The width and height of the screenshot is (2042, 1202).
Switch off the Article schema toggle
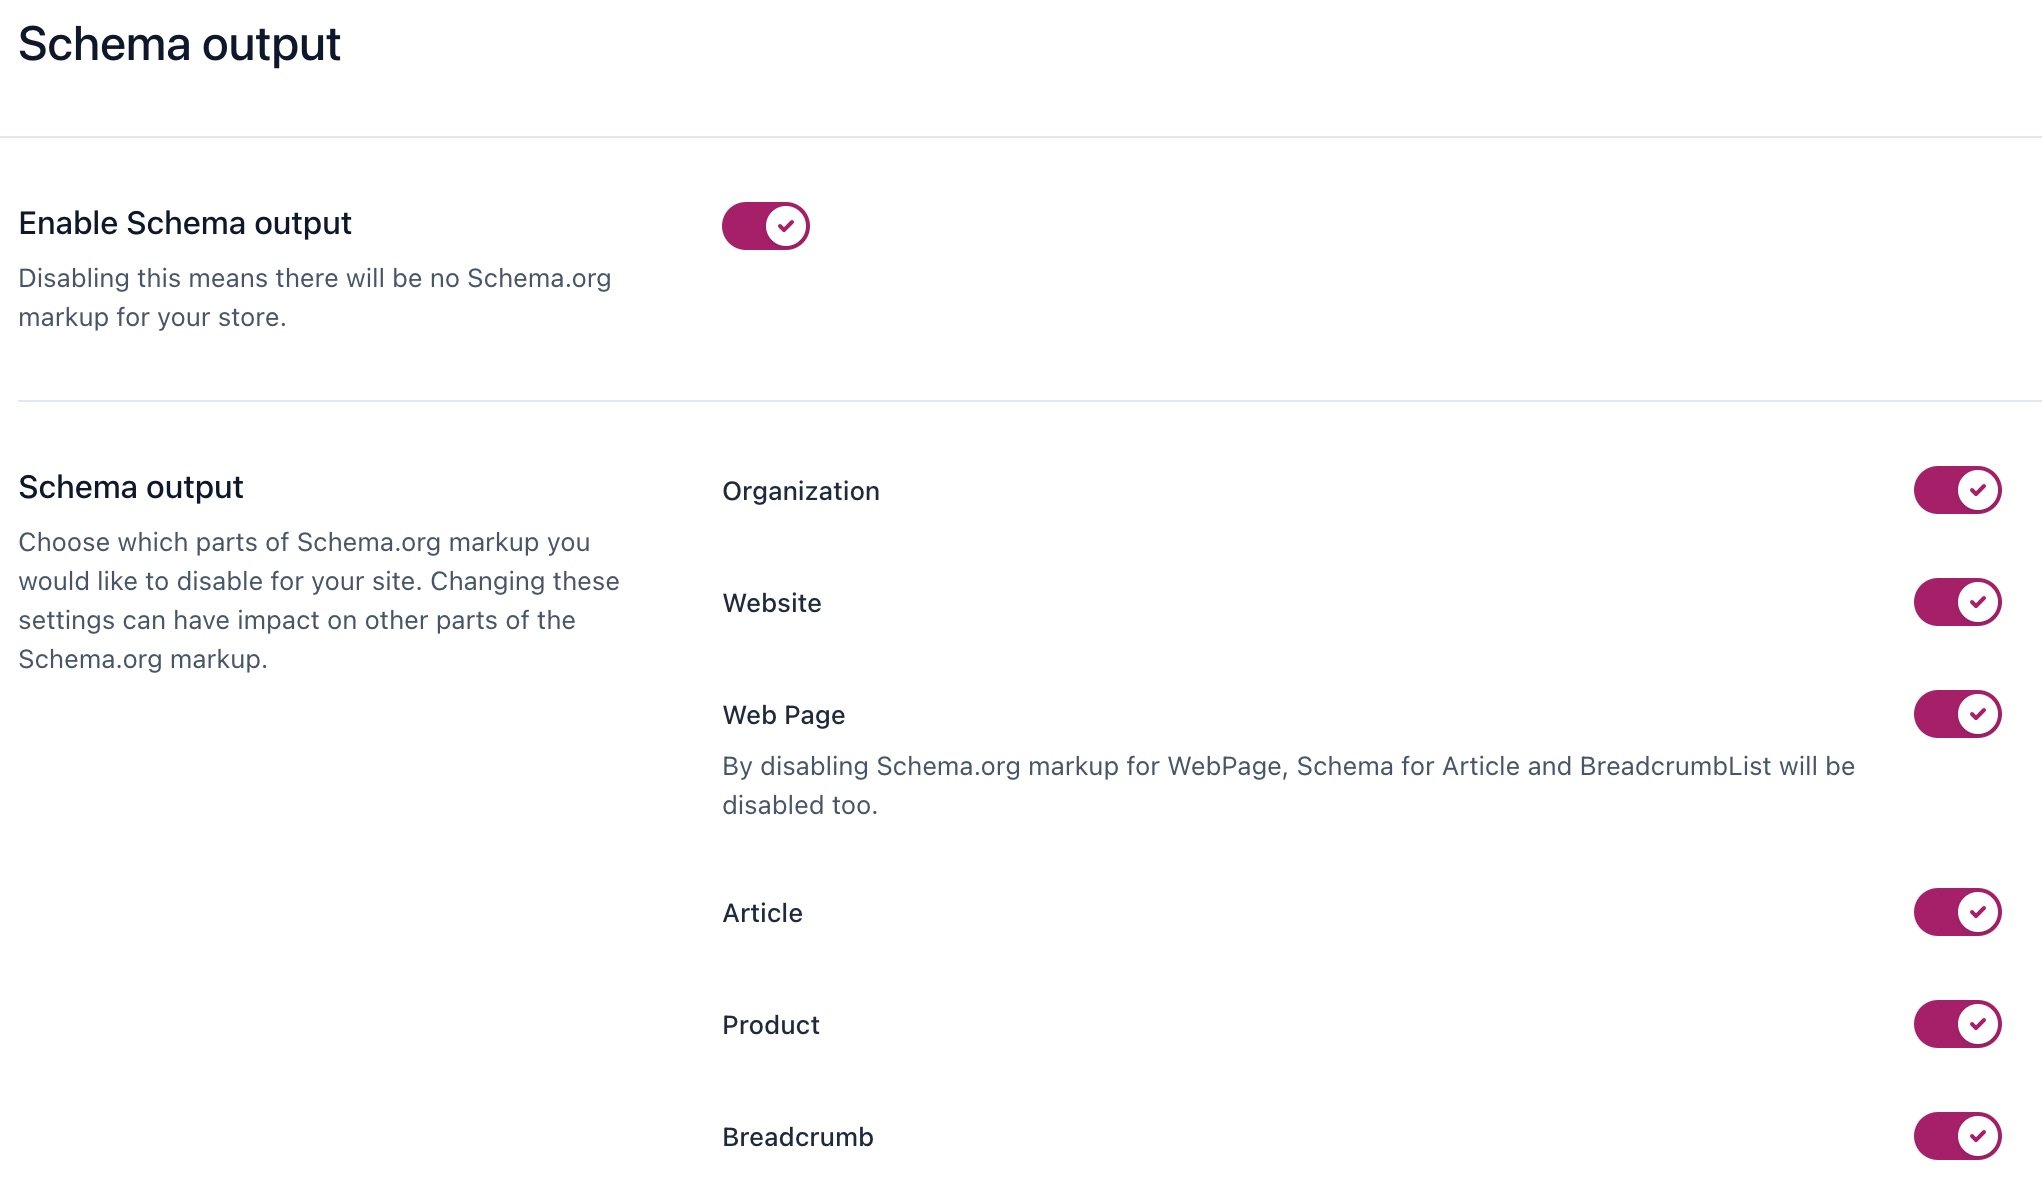click(x=1957, y=912)
